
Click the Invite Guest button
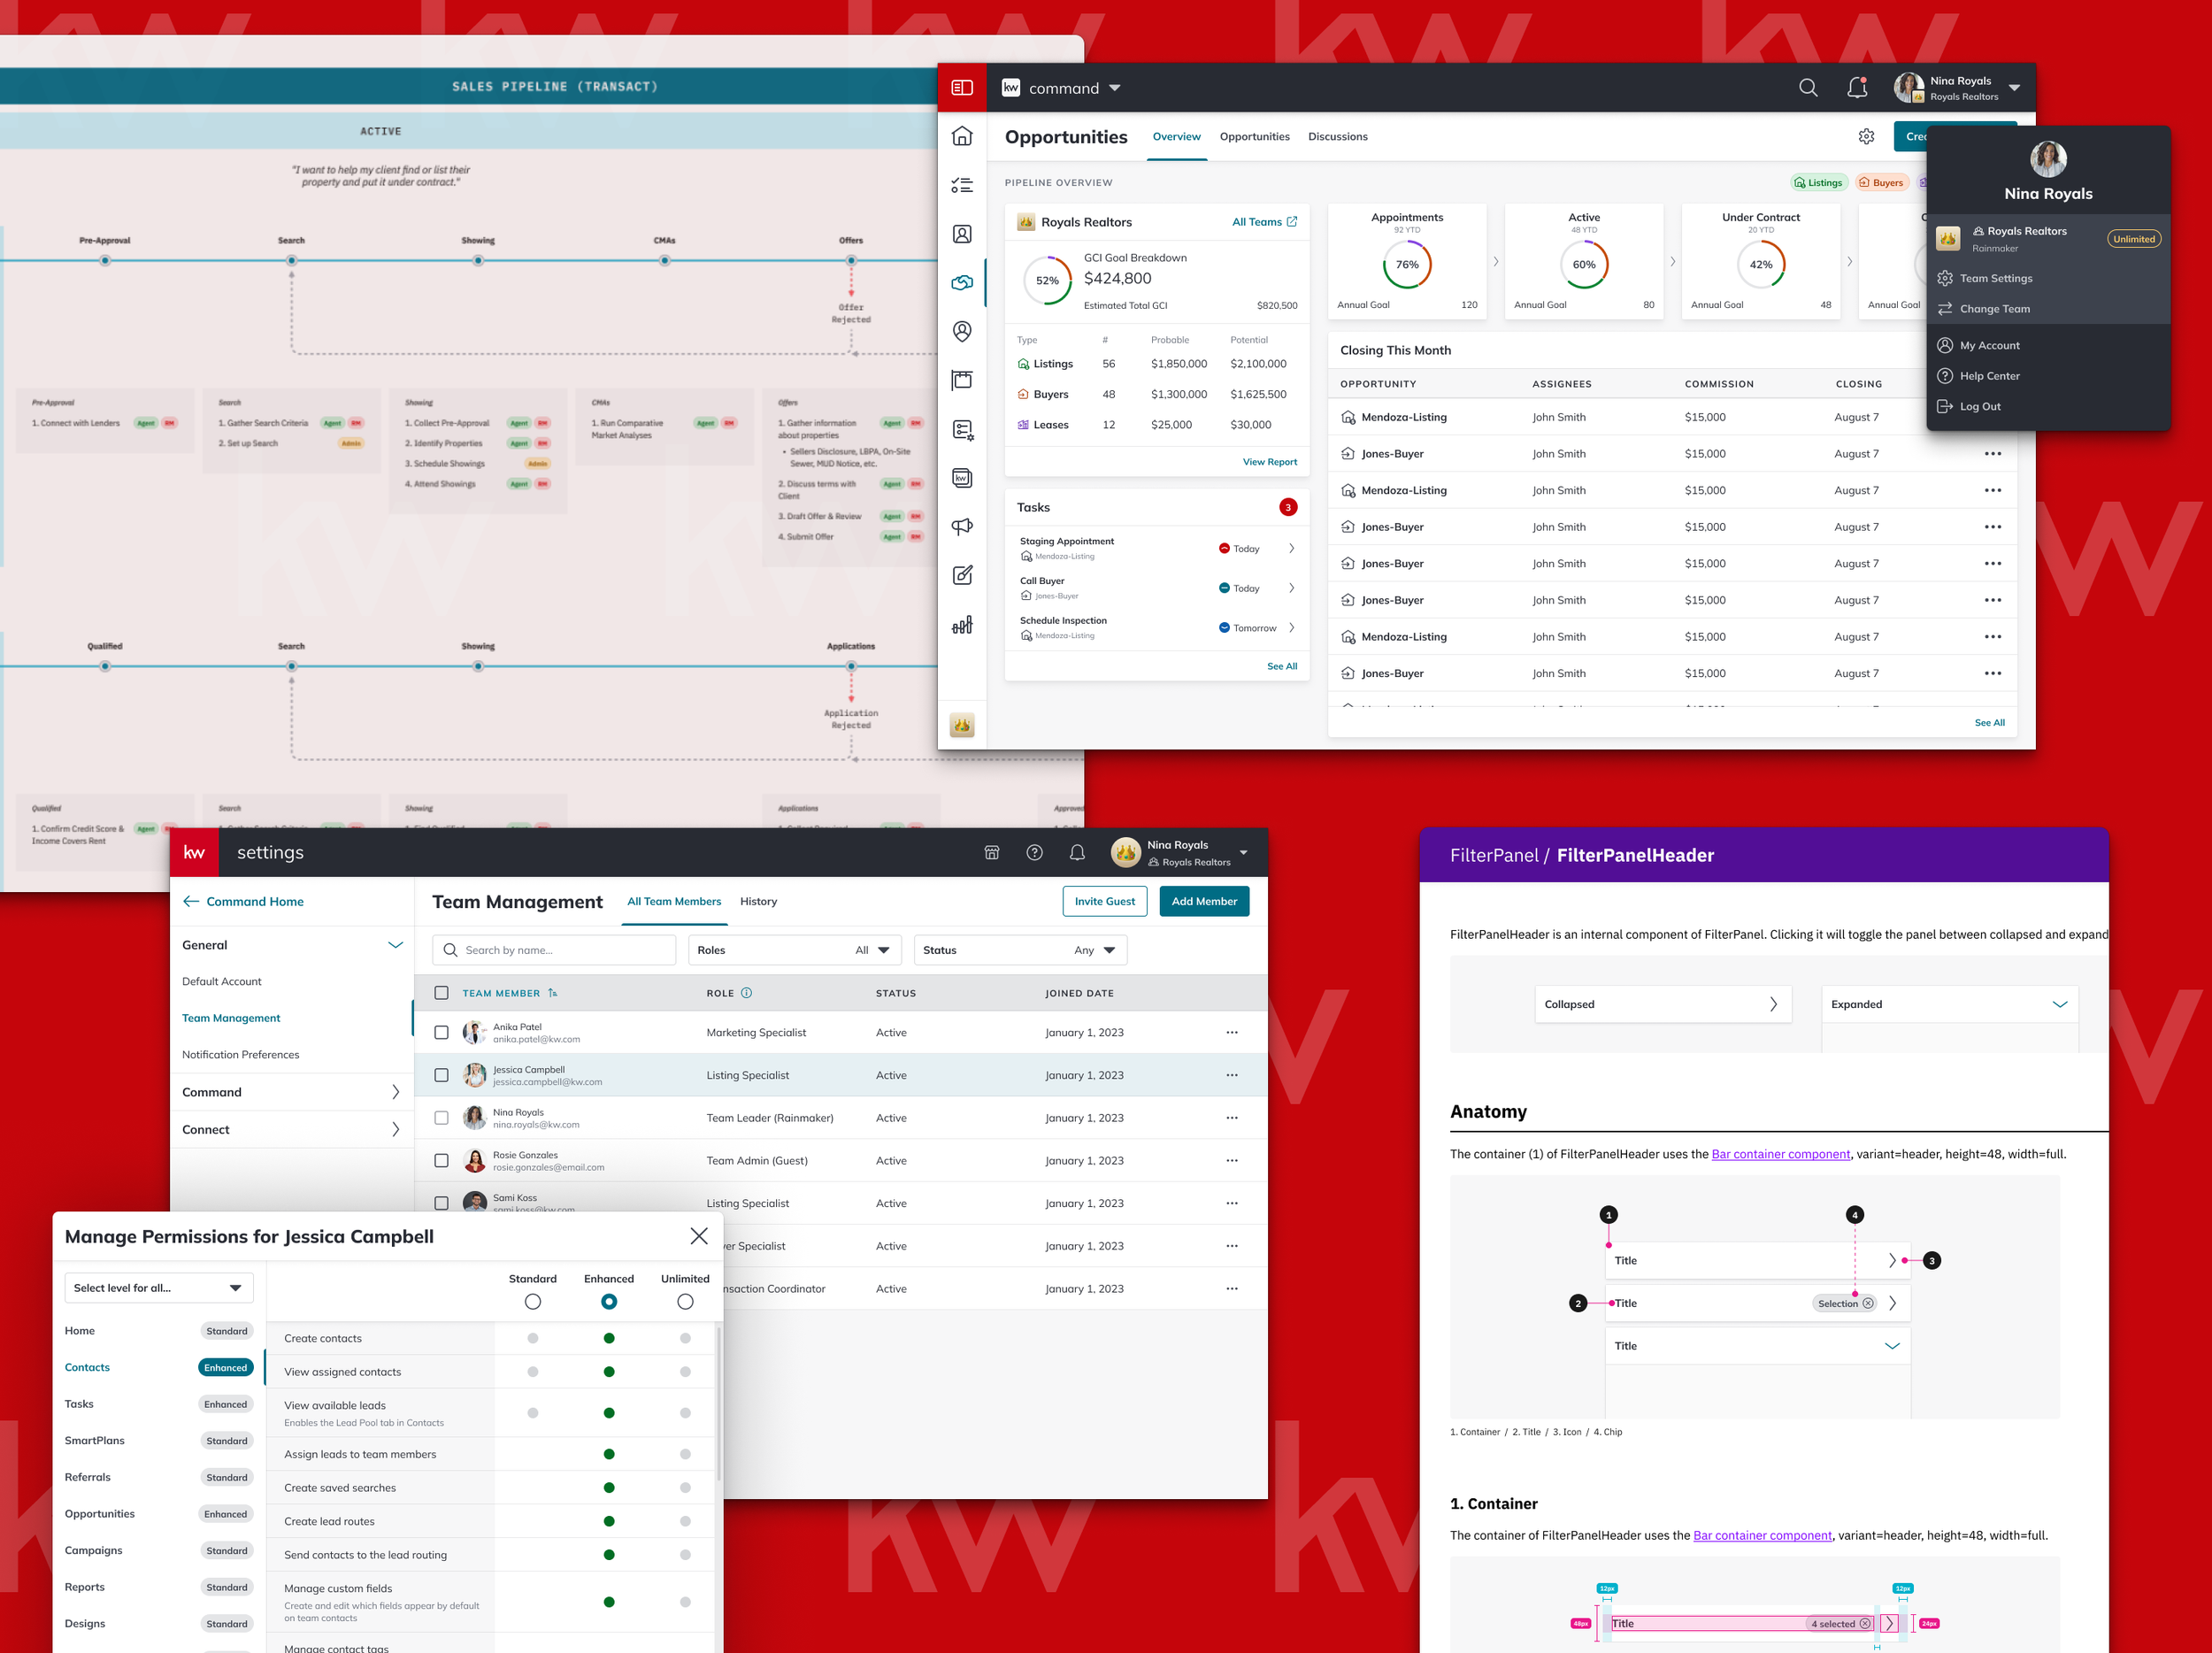(1105, 902)
